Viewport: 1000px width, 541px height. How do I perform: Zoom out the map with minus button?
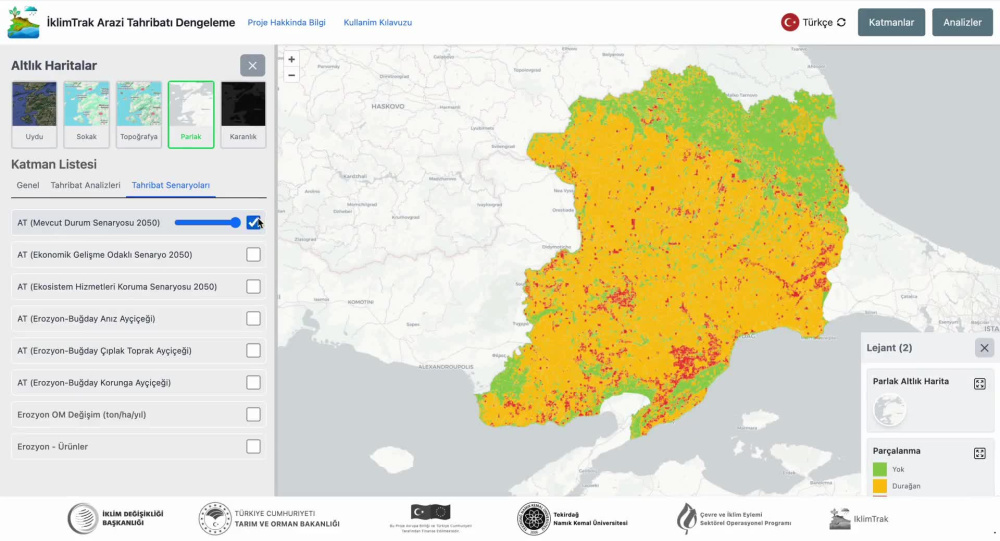[291, 75]
